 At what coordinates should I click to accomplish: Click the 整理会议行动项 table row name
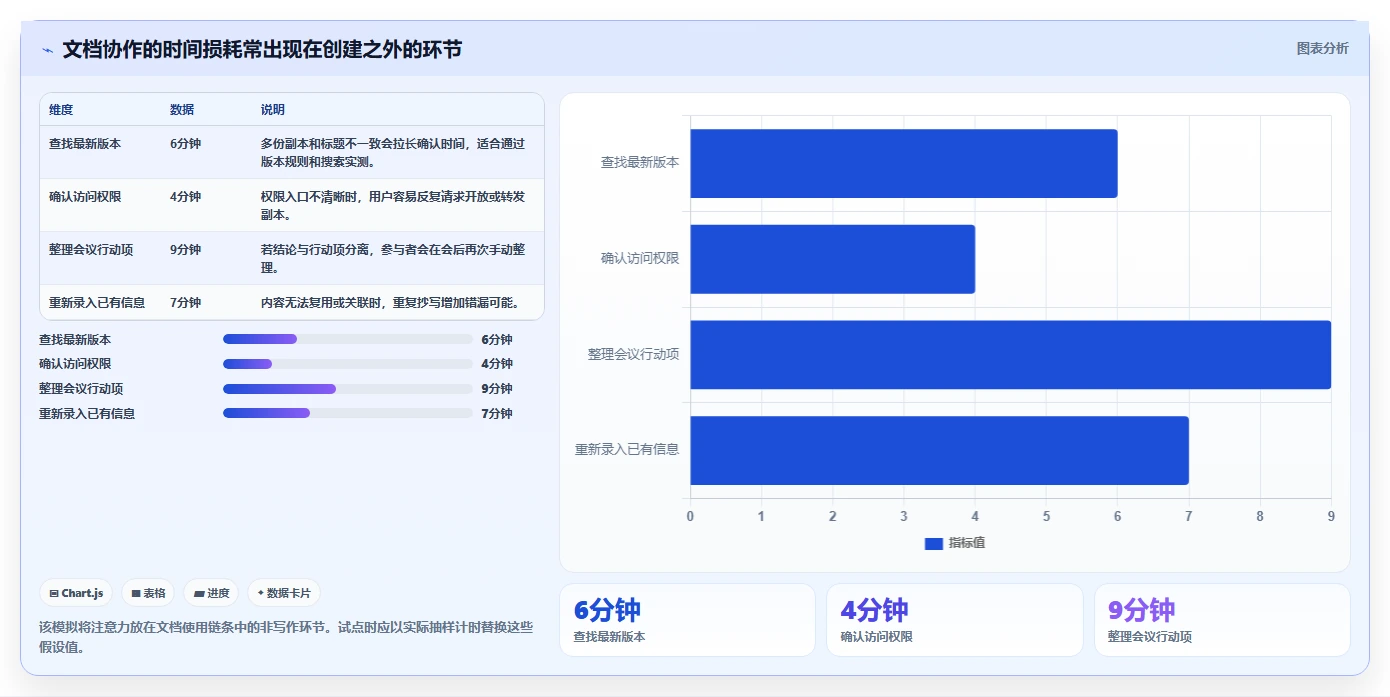pos(91,250)
